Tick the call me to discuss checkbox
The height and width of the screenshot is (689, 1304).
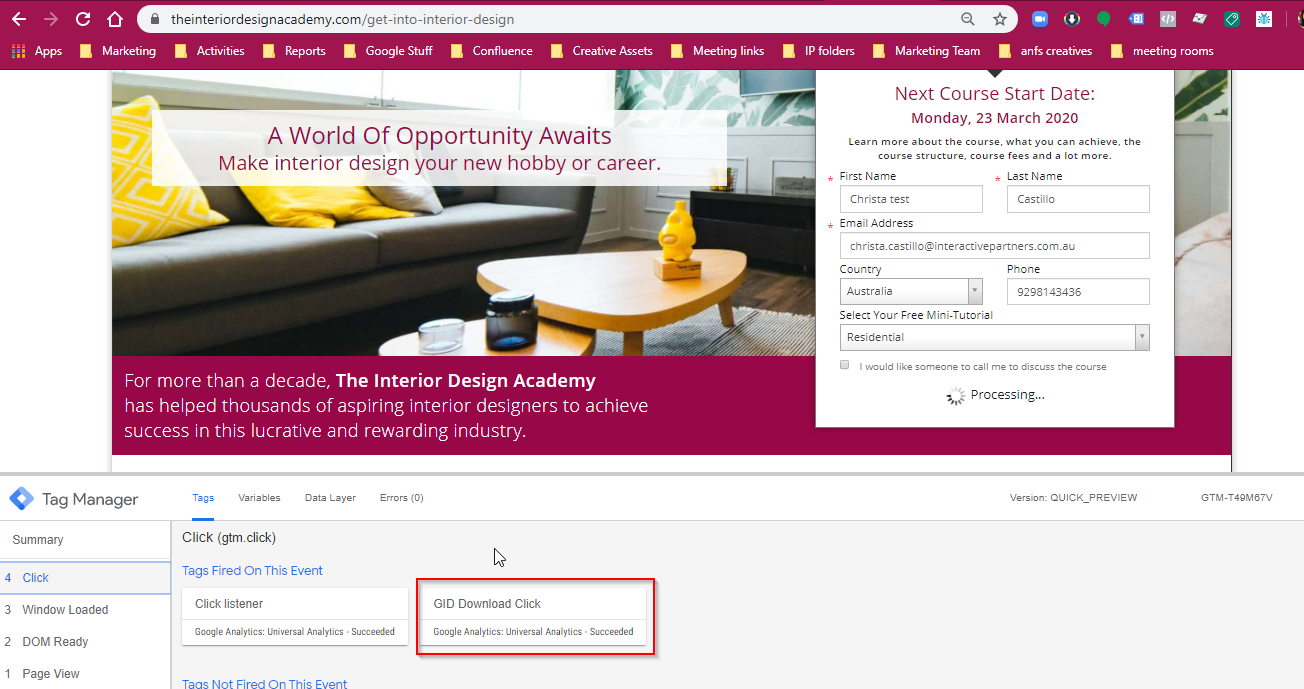(x=845, y=366)
